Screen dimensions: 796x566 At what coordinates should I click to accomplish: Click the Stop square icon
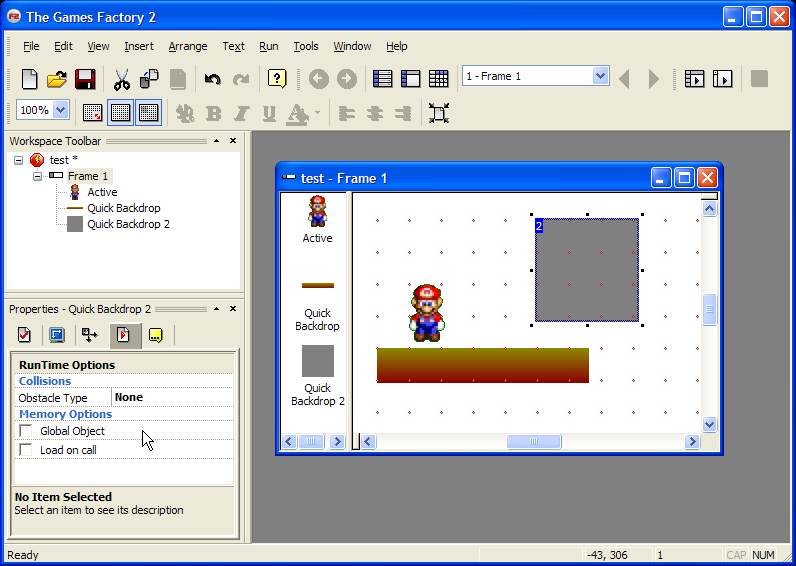759,79
